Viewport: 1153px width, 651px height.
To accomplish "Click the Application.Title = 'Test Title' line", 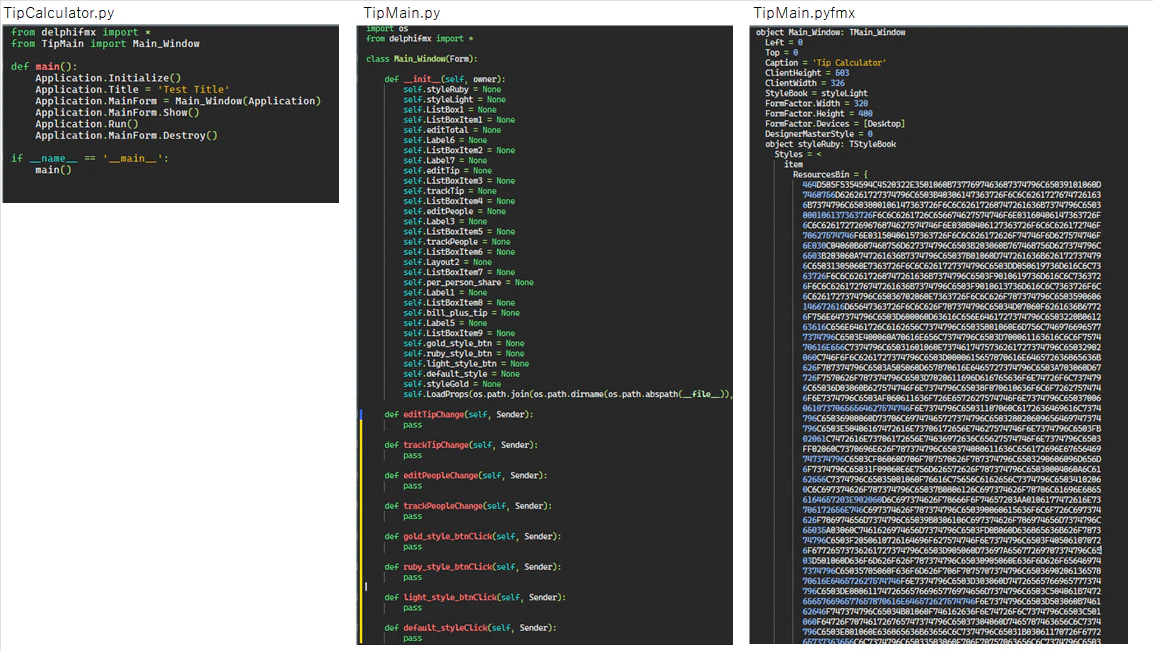I will [x=132, y=89].
